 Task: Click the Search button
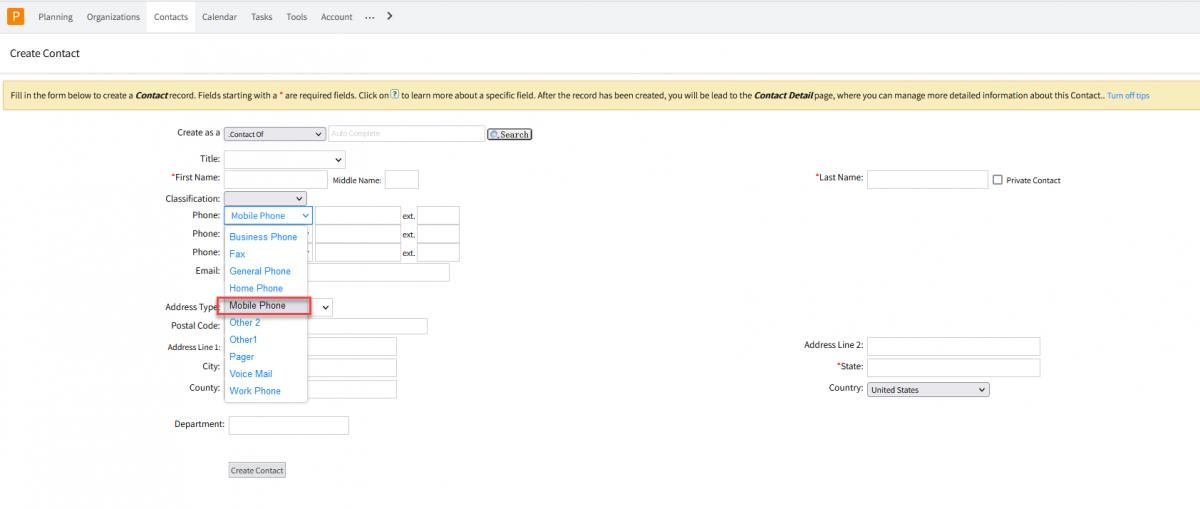pyautogui.click(x=510, y=134)
